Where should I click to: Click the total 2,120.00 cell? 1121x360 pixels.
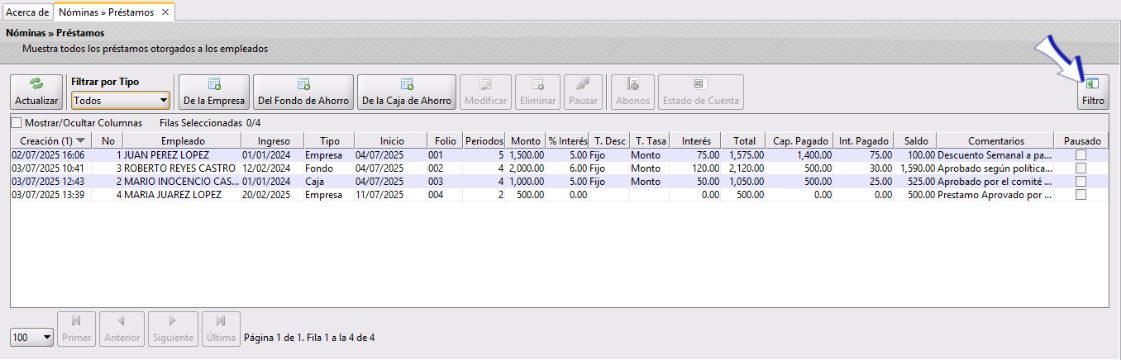tap(743, 168)
